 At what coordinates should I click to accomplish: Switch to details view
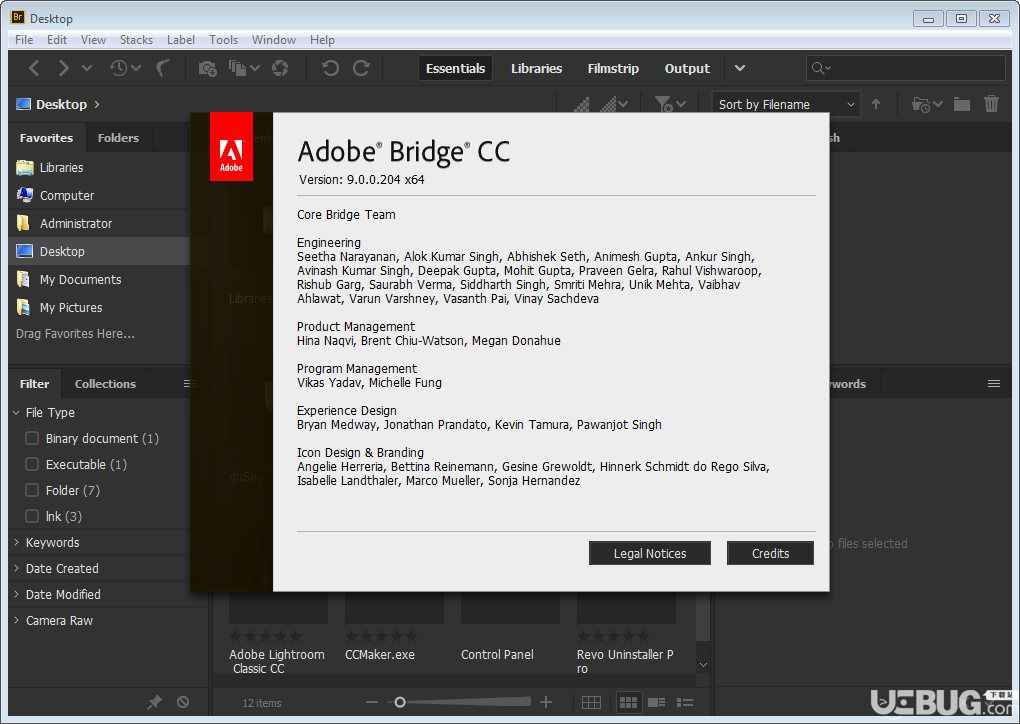[656, 703]
